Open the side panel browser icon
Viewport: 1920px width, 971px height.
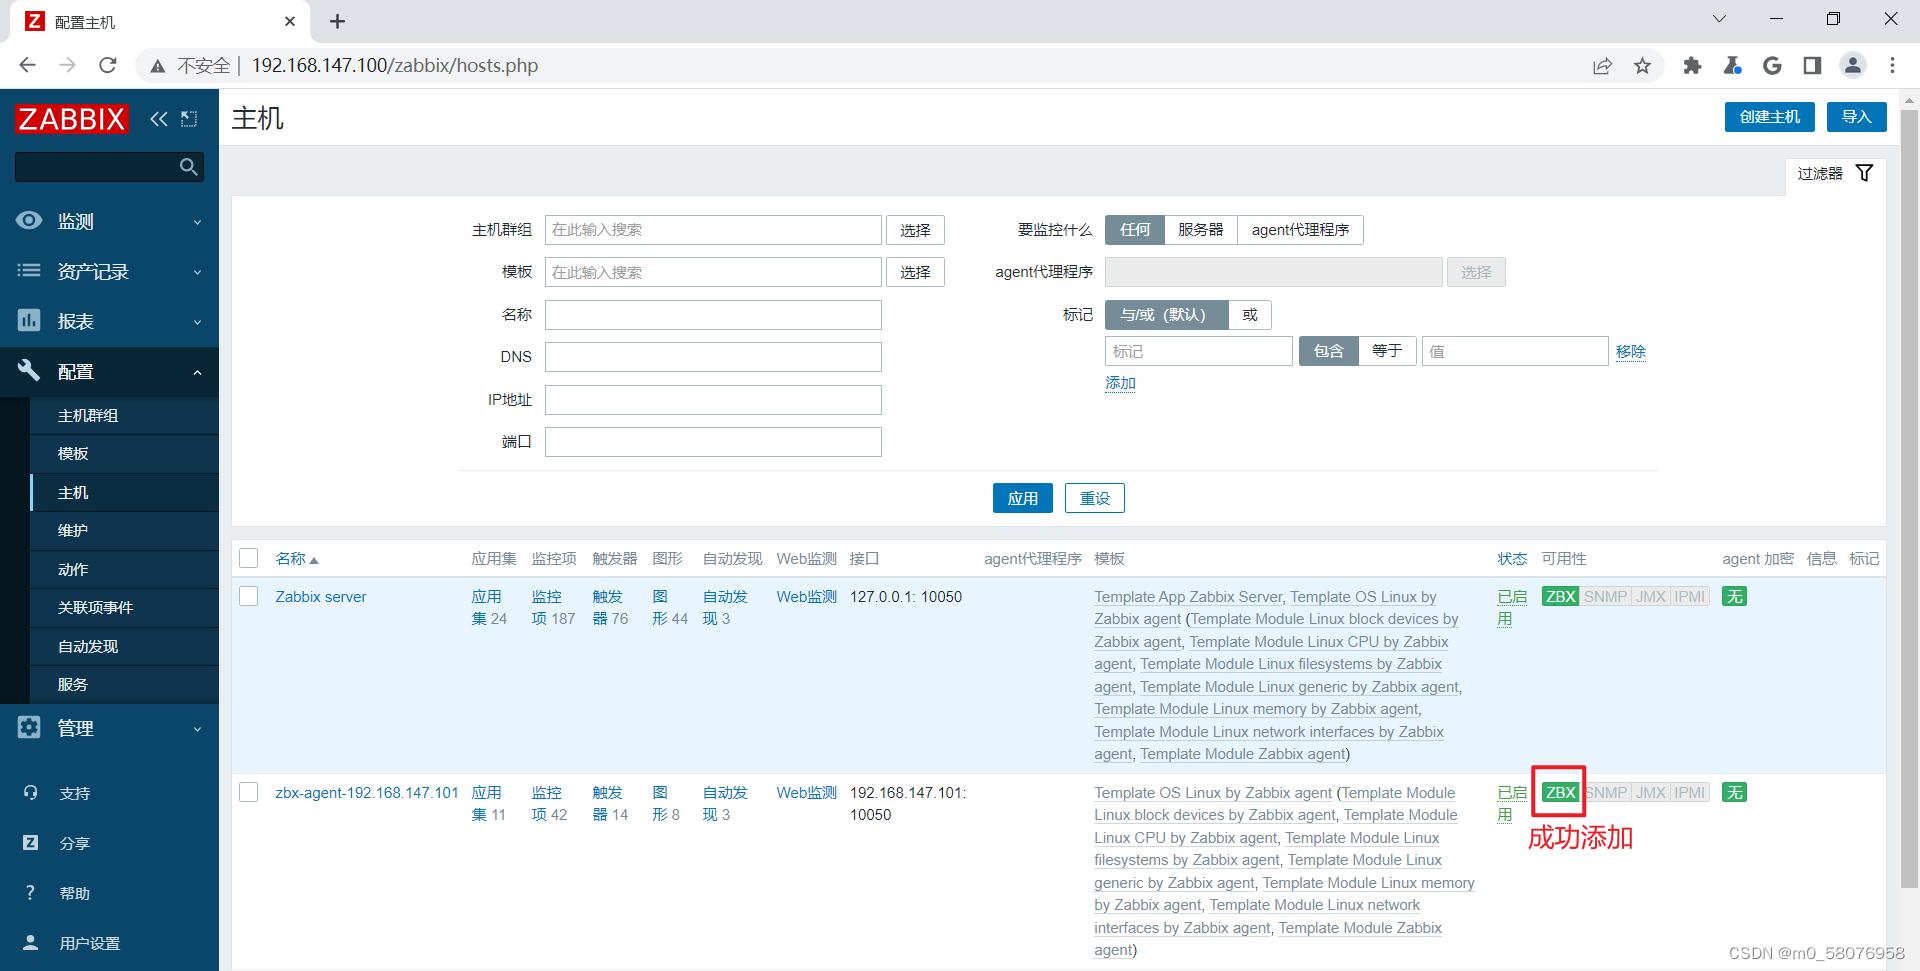[1812, 65]
